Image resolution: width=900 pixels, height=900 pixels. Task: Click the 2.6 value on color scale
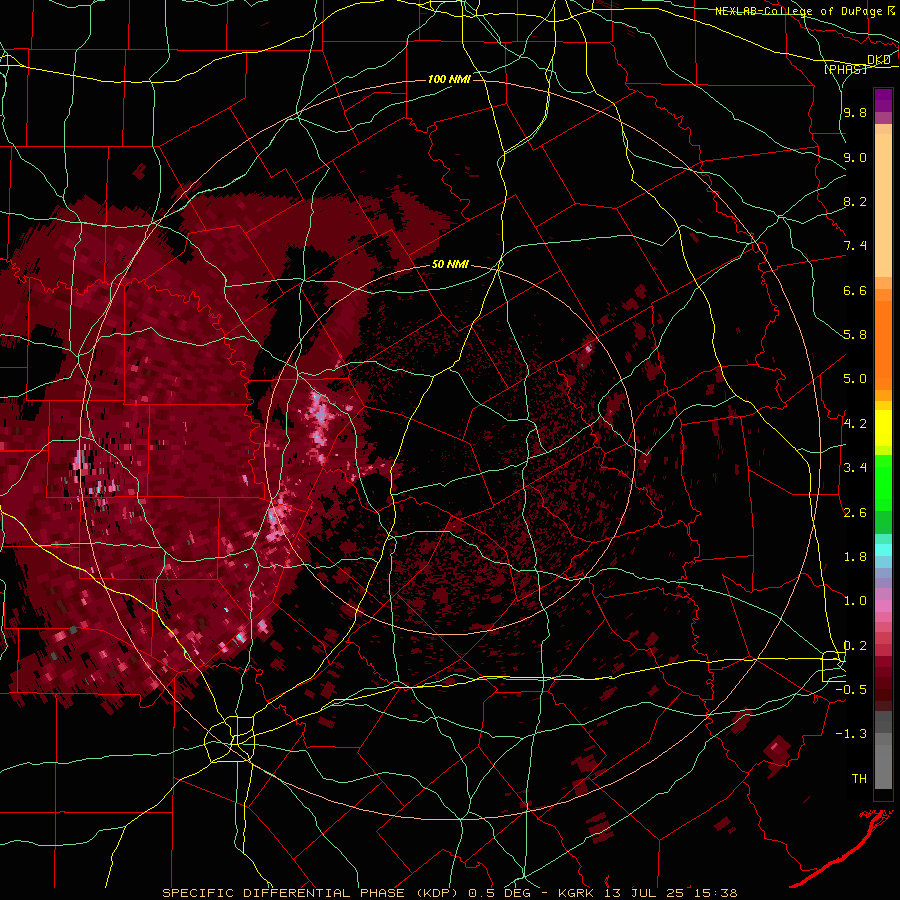pyautogui.click(x=855, y=513)
